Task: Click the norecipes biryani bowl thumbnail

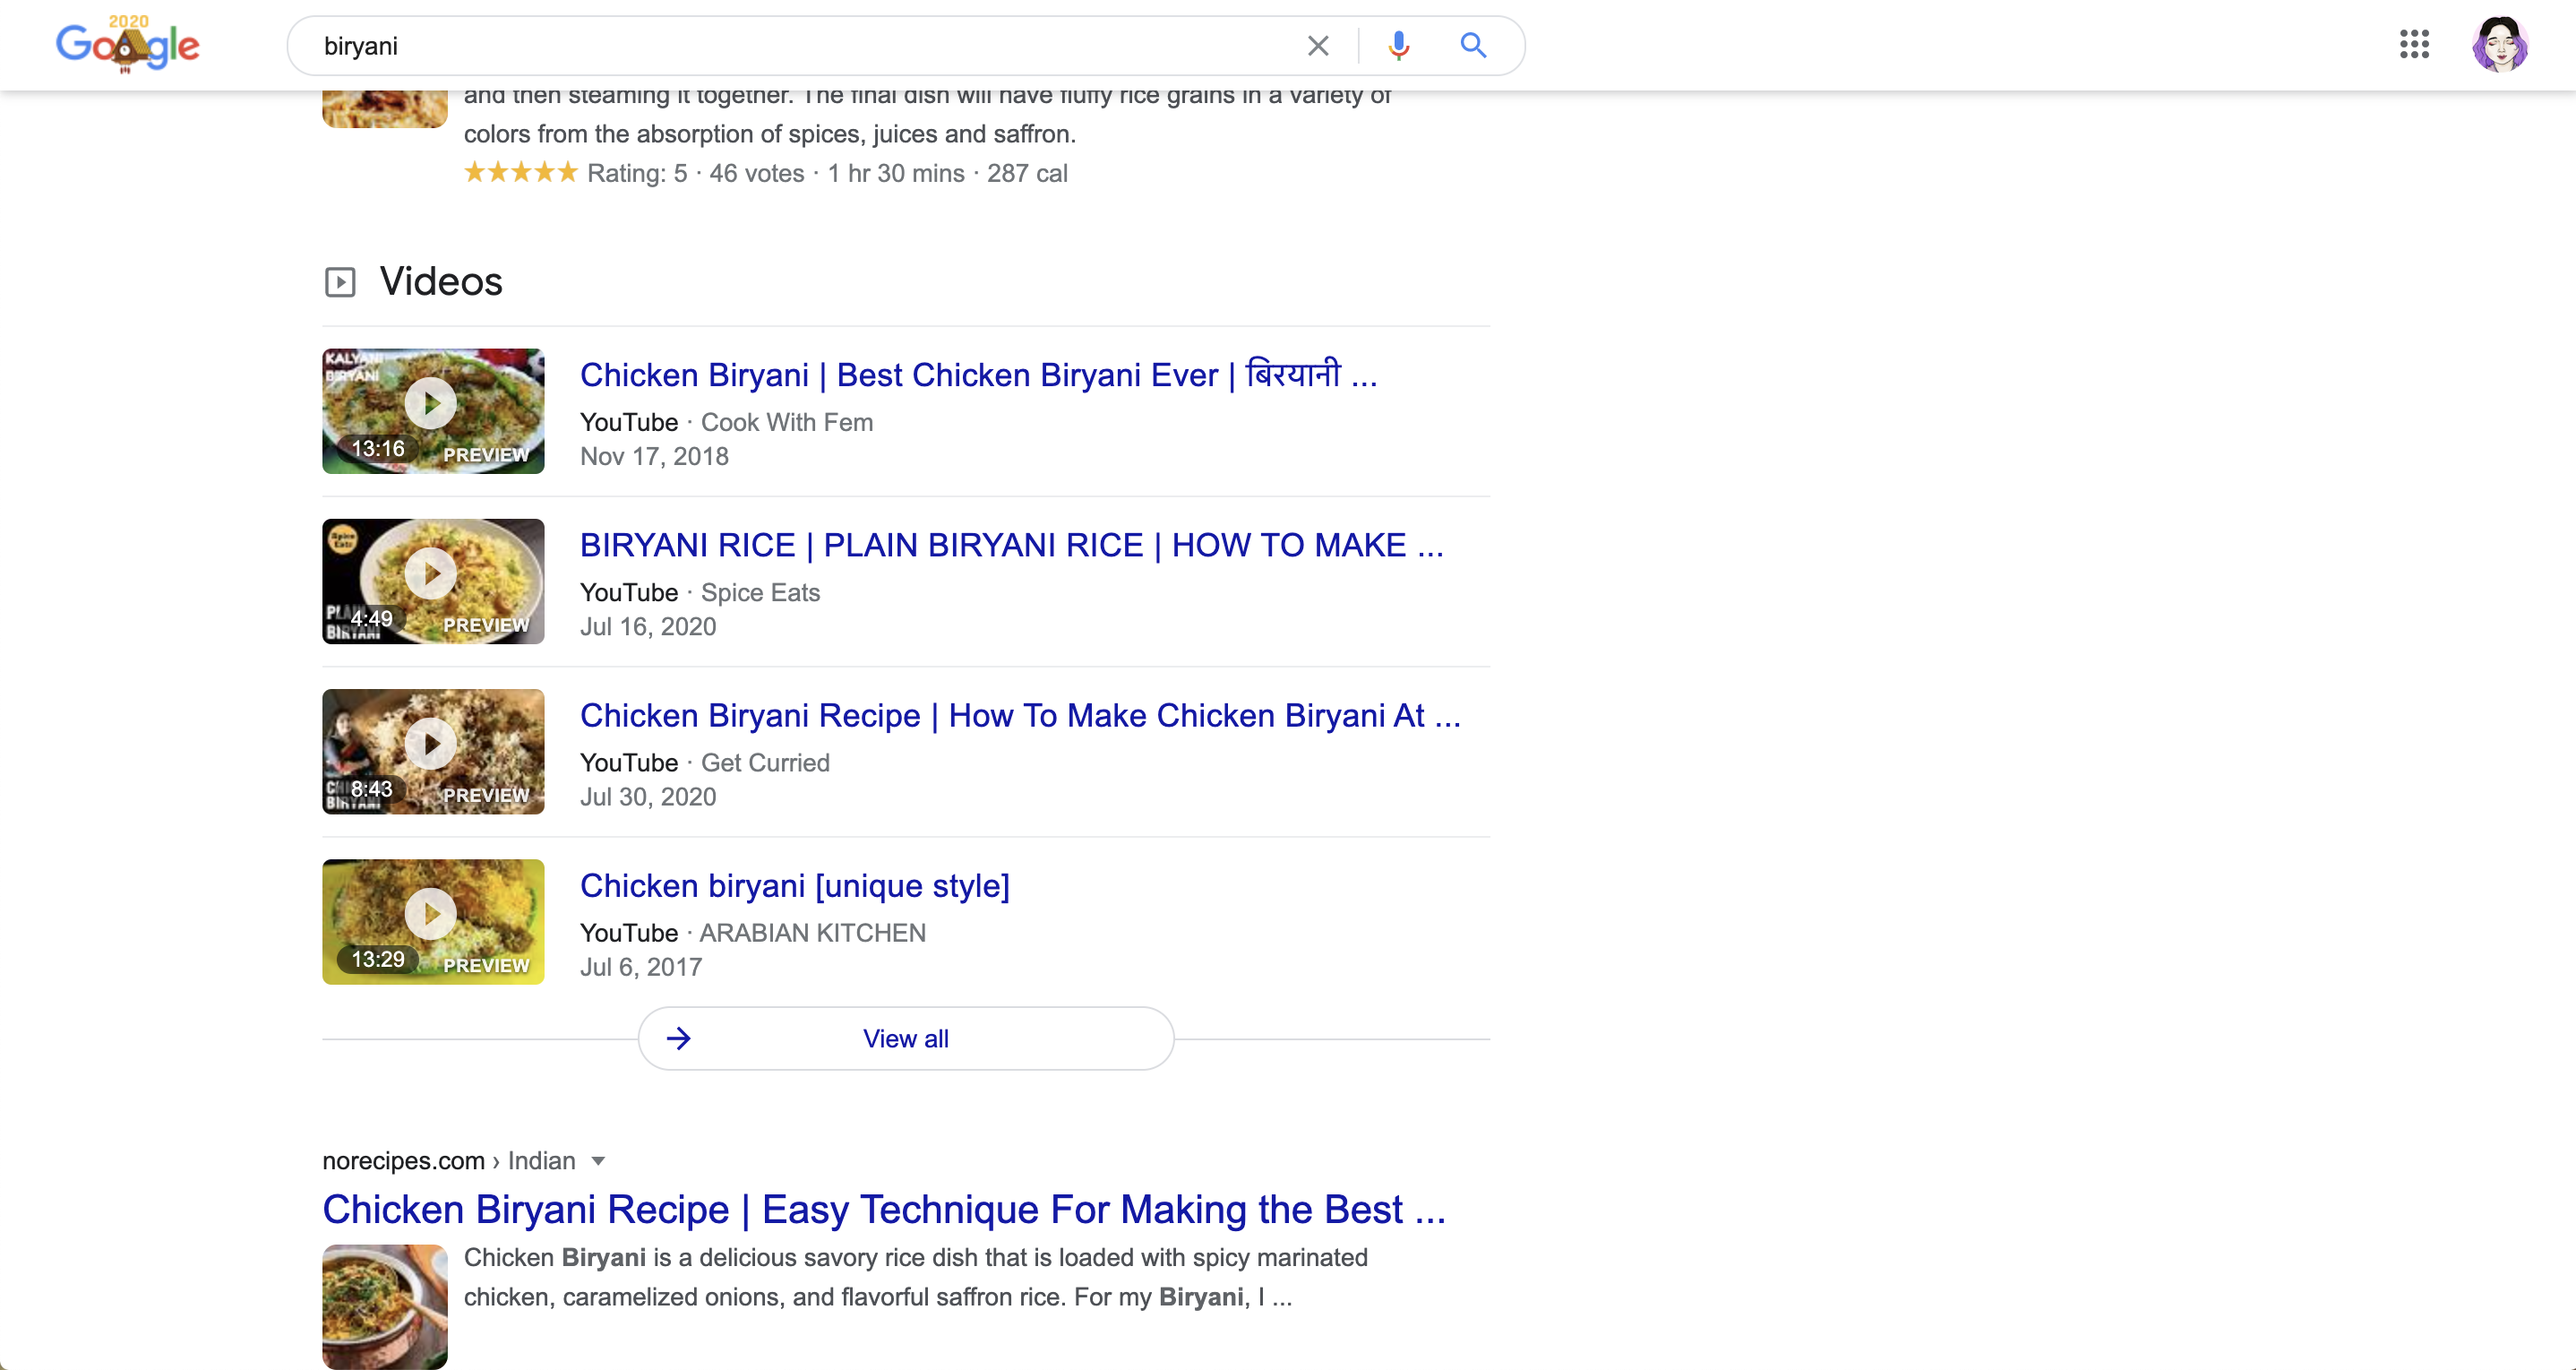Action: [384, 1305]
